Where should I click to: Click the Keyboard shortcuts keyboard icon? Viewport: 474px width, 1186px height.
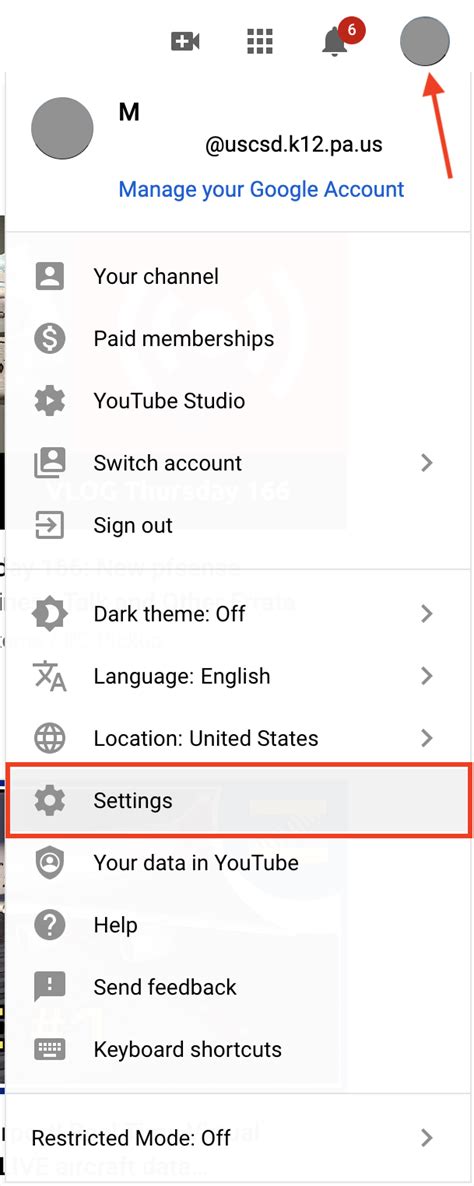[x=50, y=1049]
